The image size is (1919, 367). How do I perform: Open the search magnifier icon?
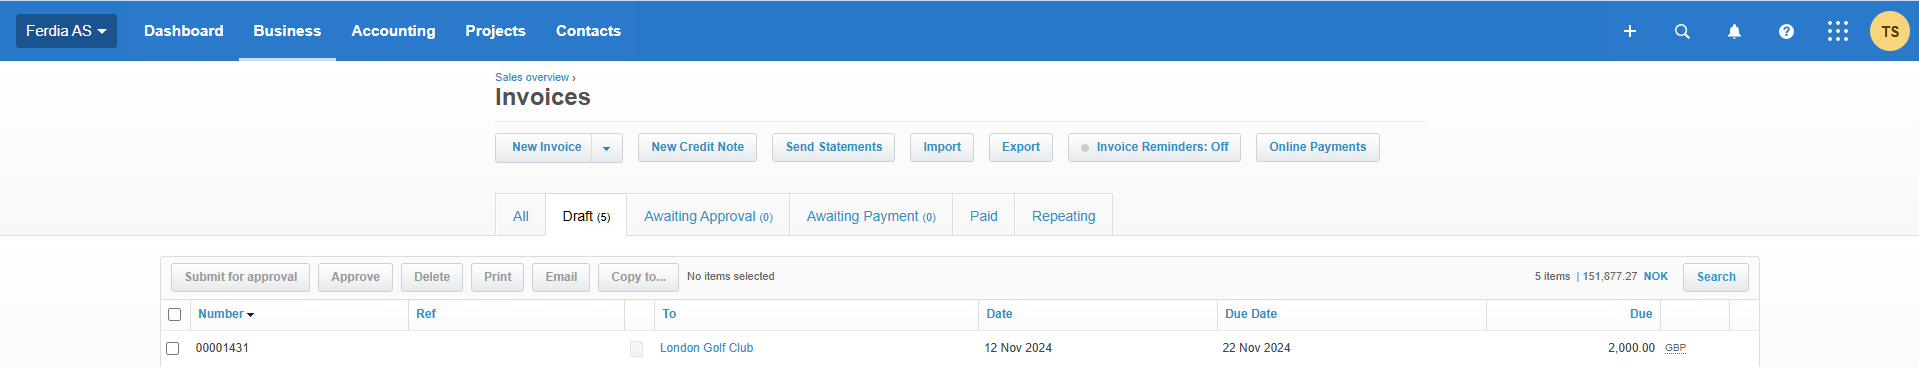(x=1682, y=31)
